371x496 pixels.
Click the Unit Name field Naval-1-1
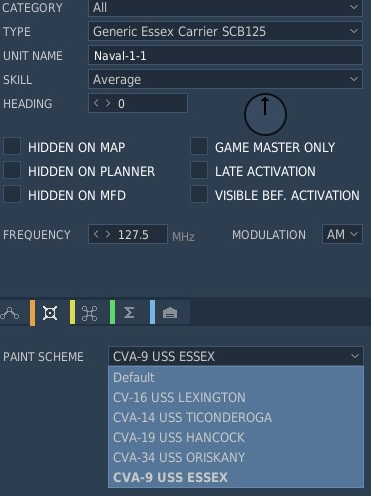225,55
